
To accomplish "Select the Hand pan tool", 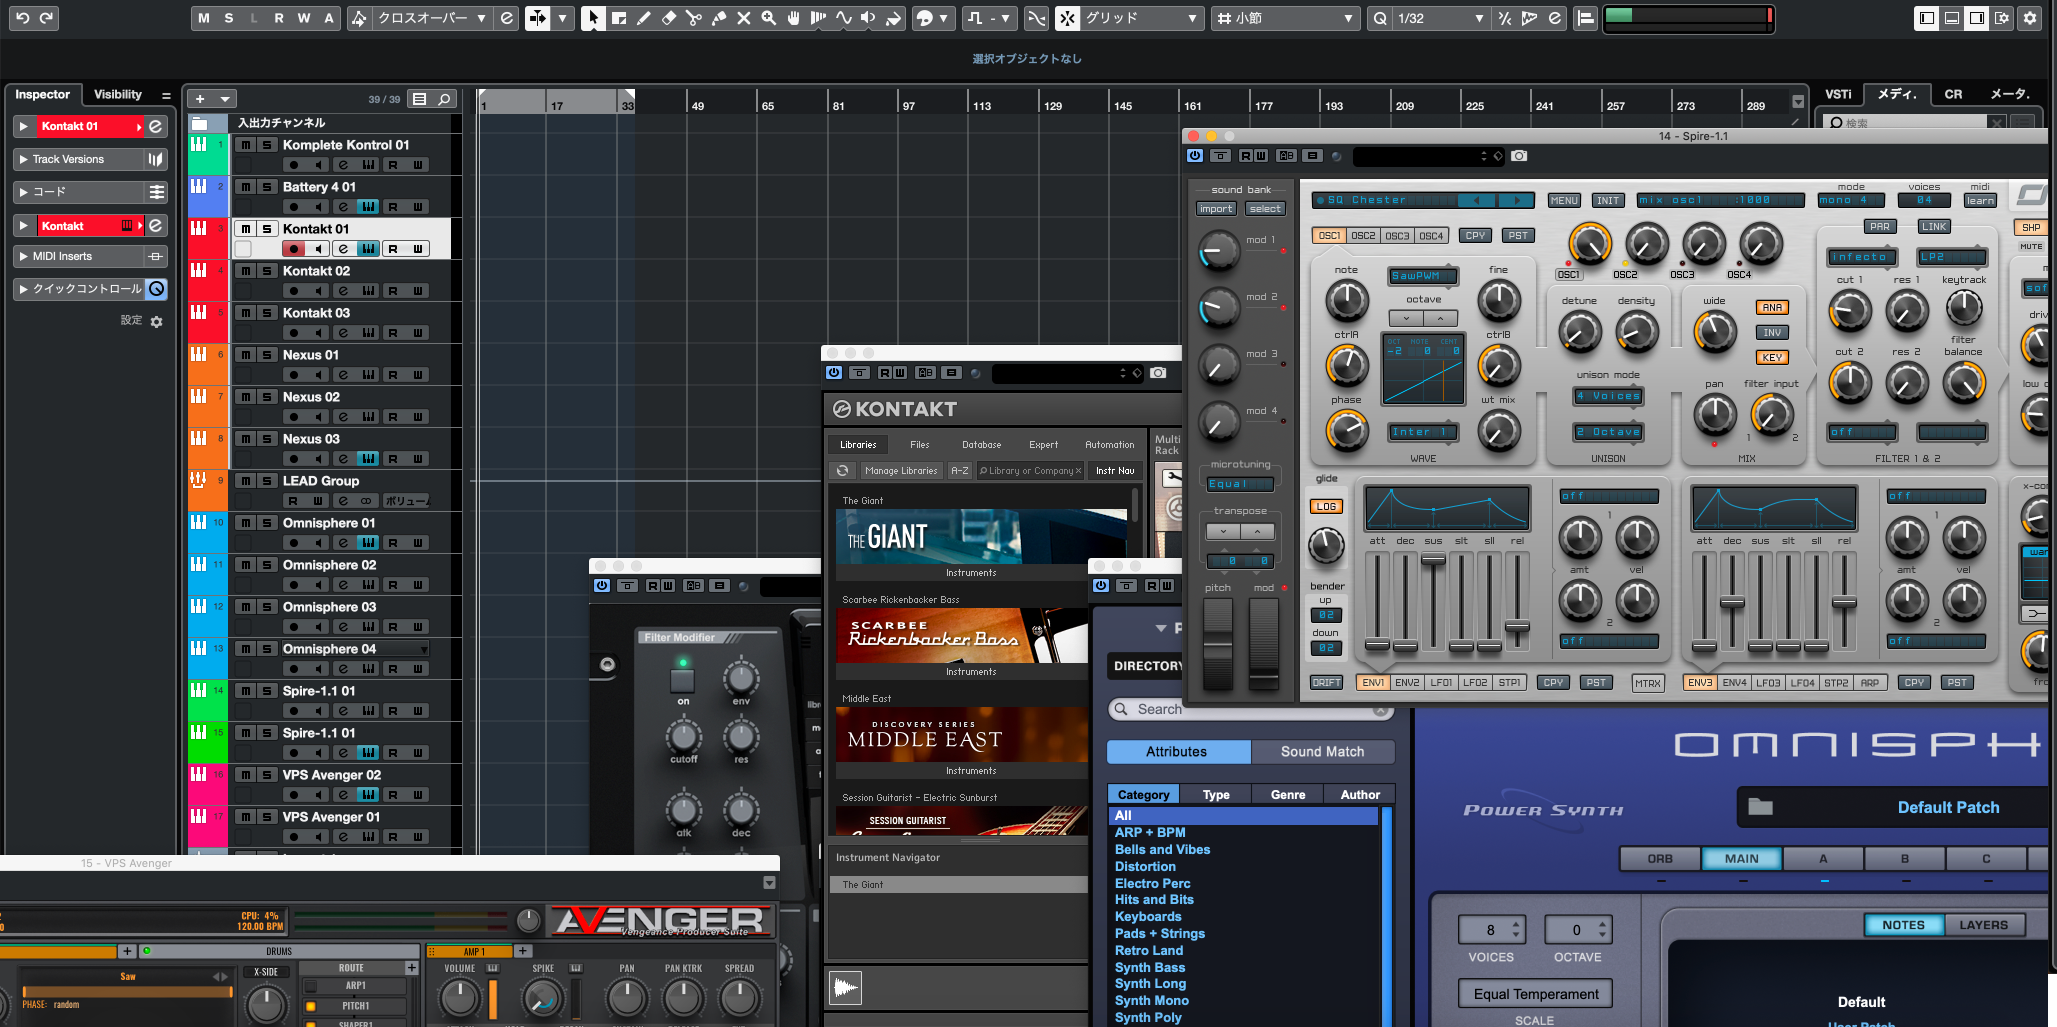I will point(794,18).
